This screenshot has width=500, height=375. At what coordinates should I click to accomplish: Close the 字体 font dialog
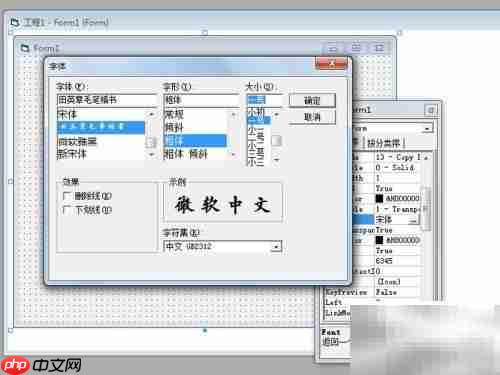(x=332, y=63)
